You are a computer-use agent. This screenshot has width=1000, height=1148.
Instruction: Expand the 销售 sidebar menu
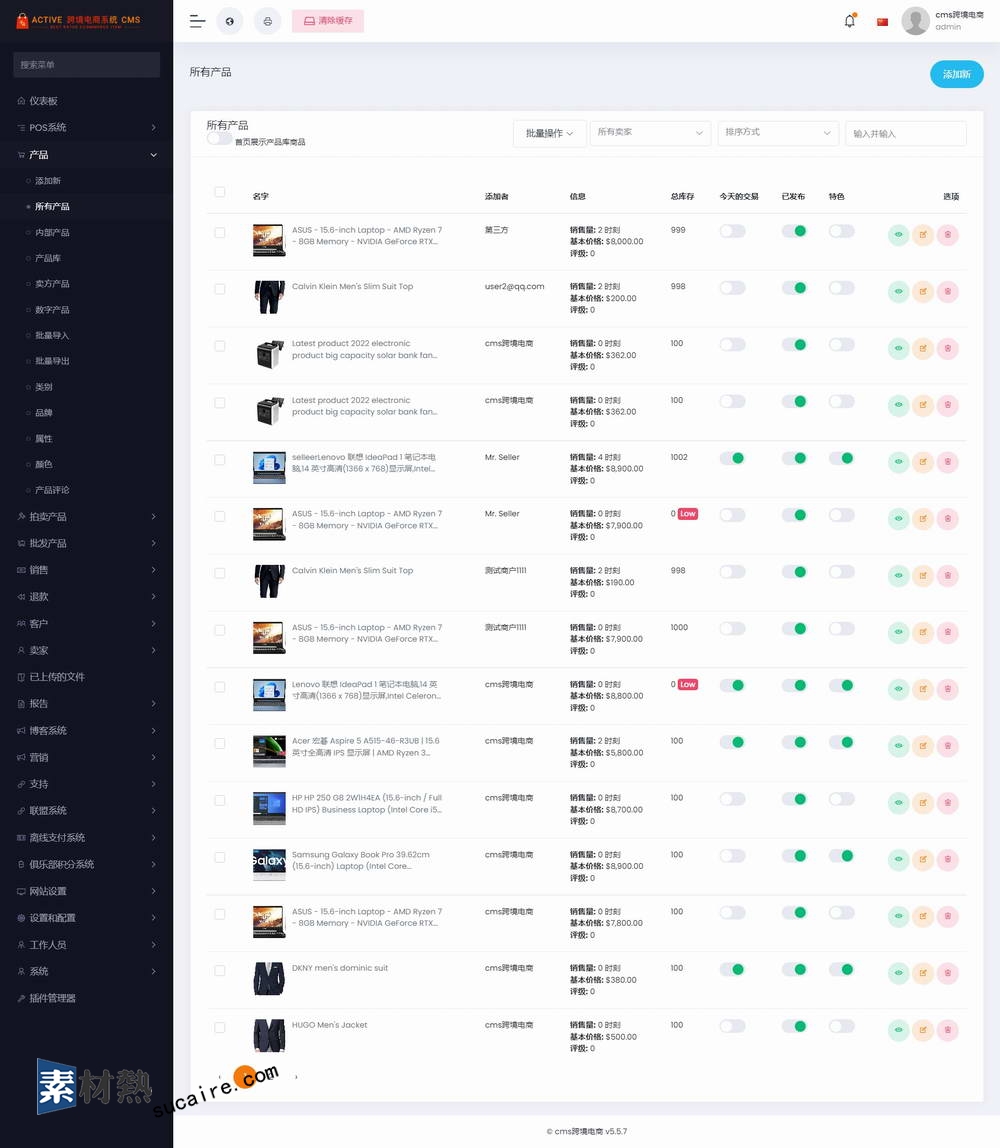(x=86, y=570)
